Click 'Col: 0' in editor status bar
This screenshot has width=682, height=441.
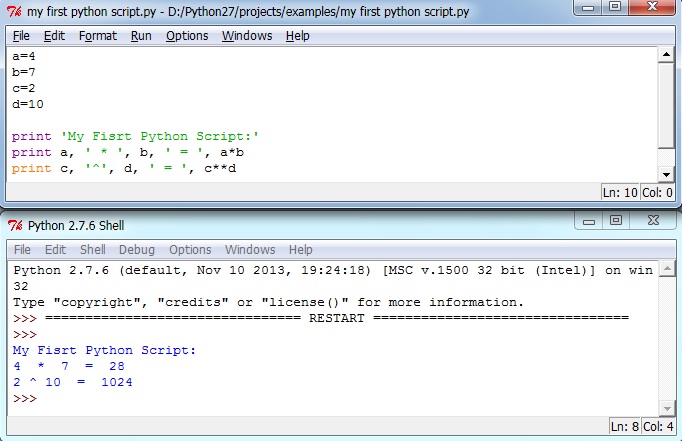[657, 192]
